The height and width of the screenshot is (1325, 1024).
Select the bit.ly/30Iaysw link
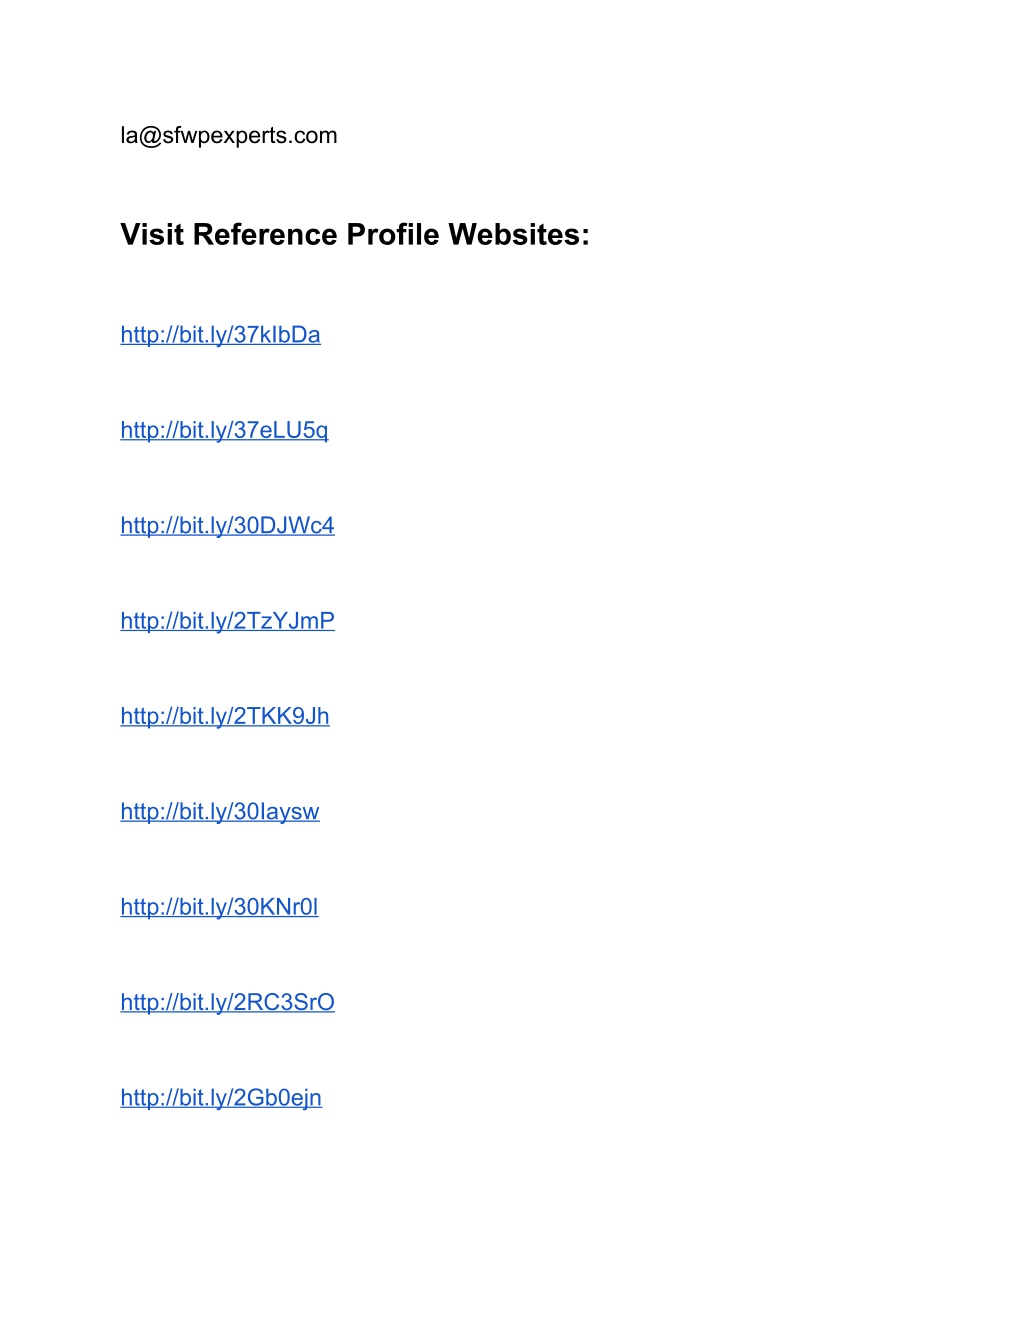[x=220, y=812]
